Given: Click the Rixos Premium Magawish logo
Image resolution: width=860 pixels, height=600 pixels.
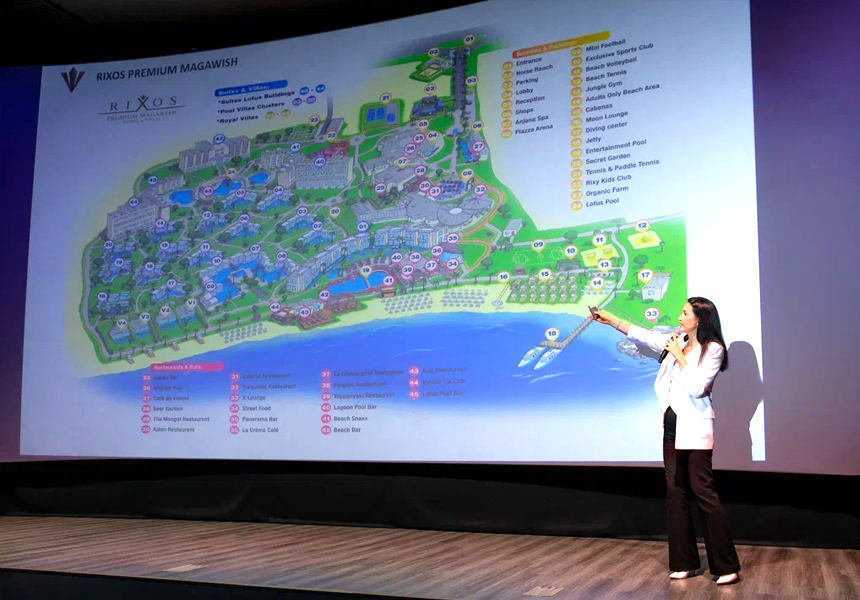Looking at the screenshot, I should tap(142, 109).
